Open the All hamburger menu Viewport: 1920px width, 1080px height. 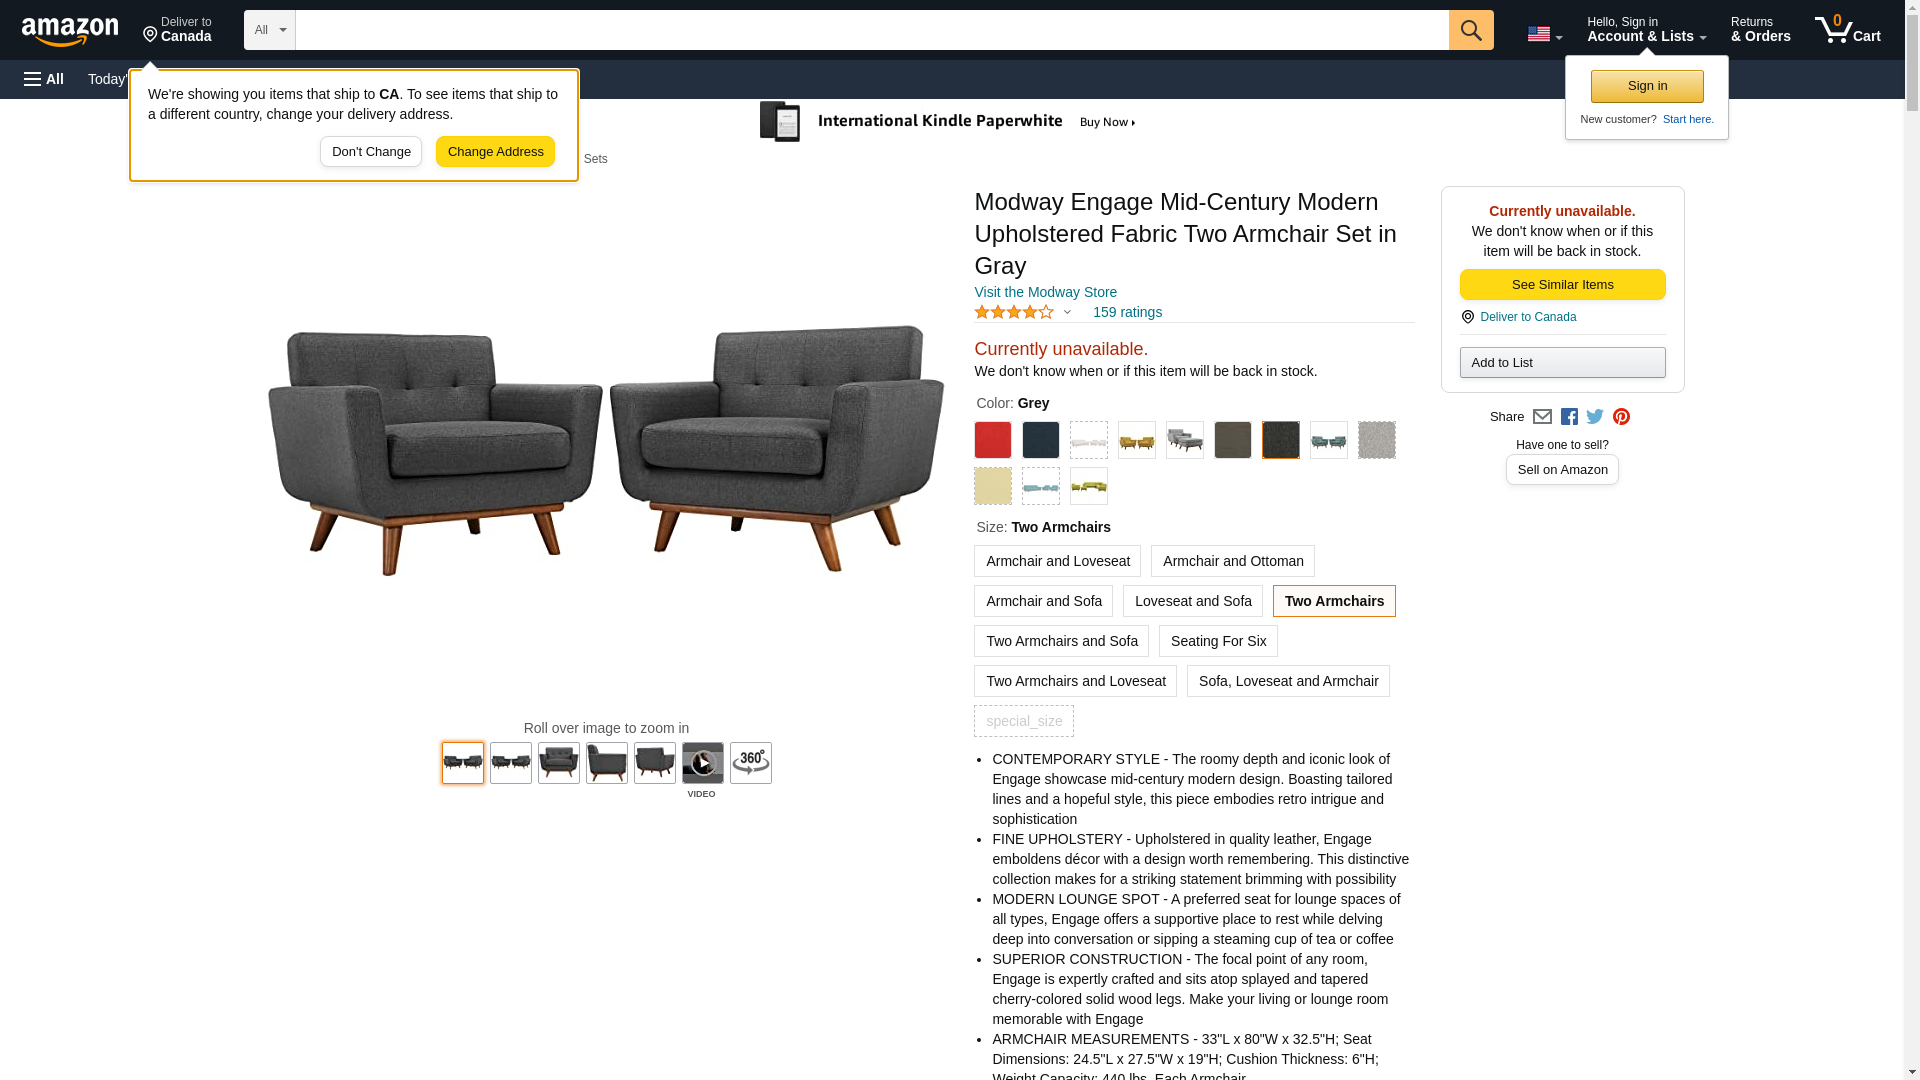pos(44,79)
